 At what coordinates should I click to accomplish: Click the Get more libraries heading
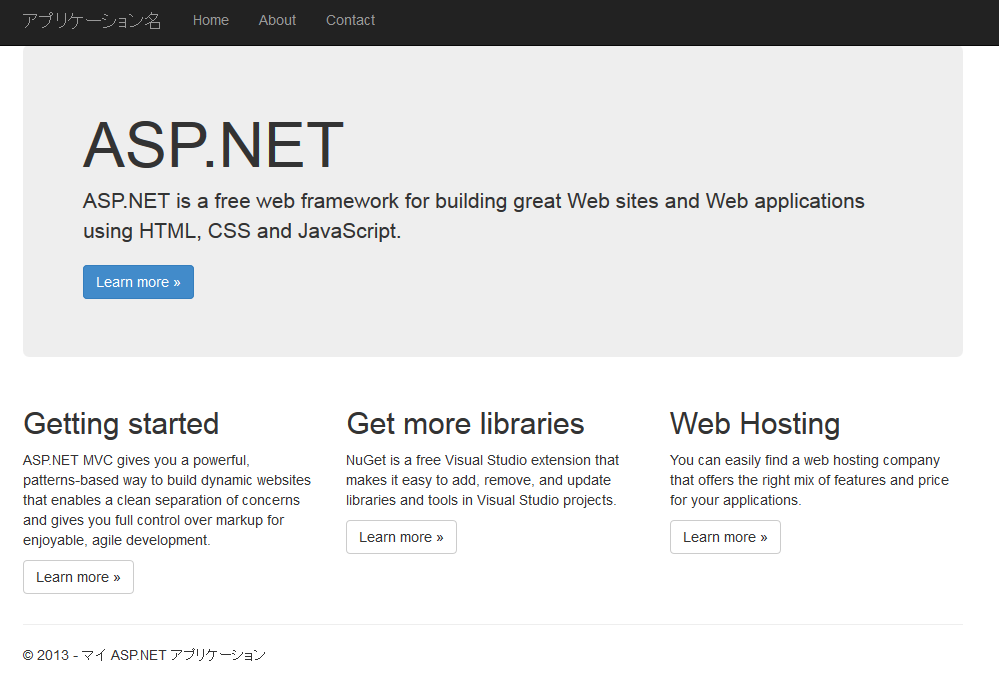tap(465, 424)
